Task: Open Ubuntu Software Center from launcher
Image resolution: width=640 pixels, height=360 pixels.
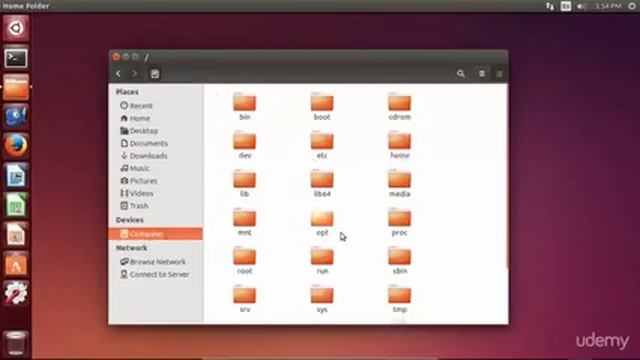Action: pyautogui.click(x=16, y=264)
